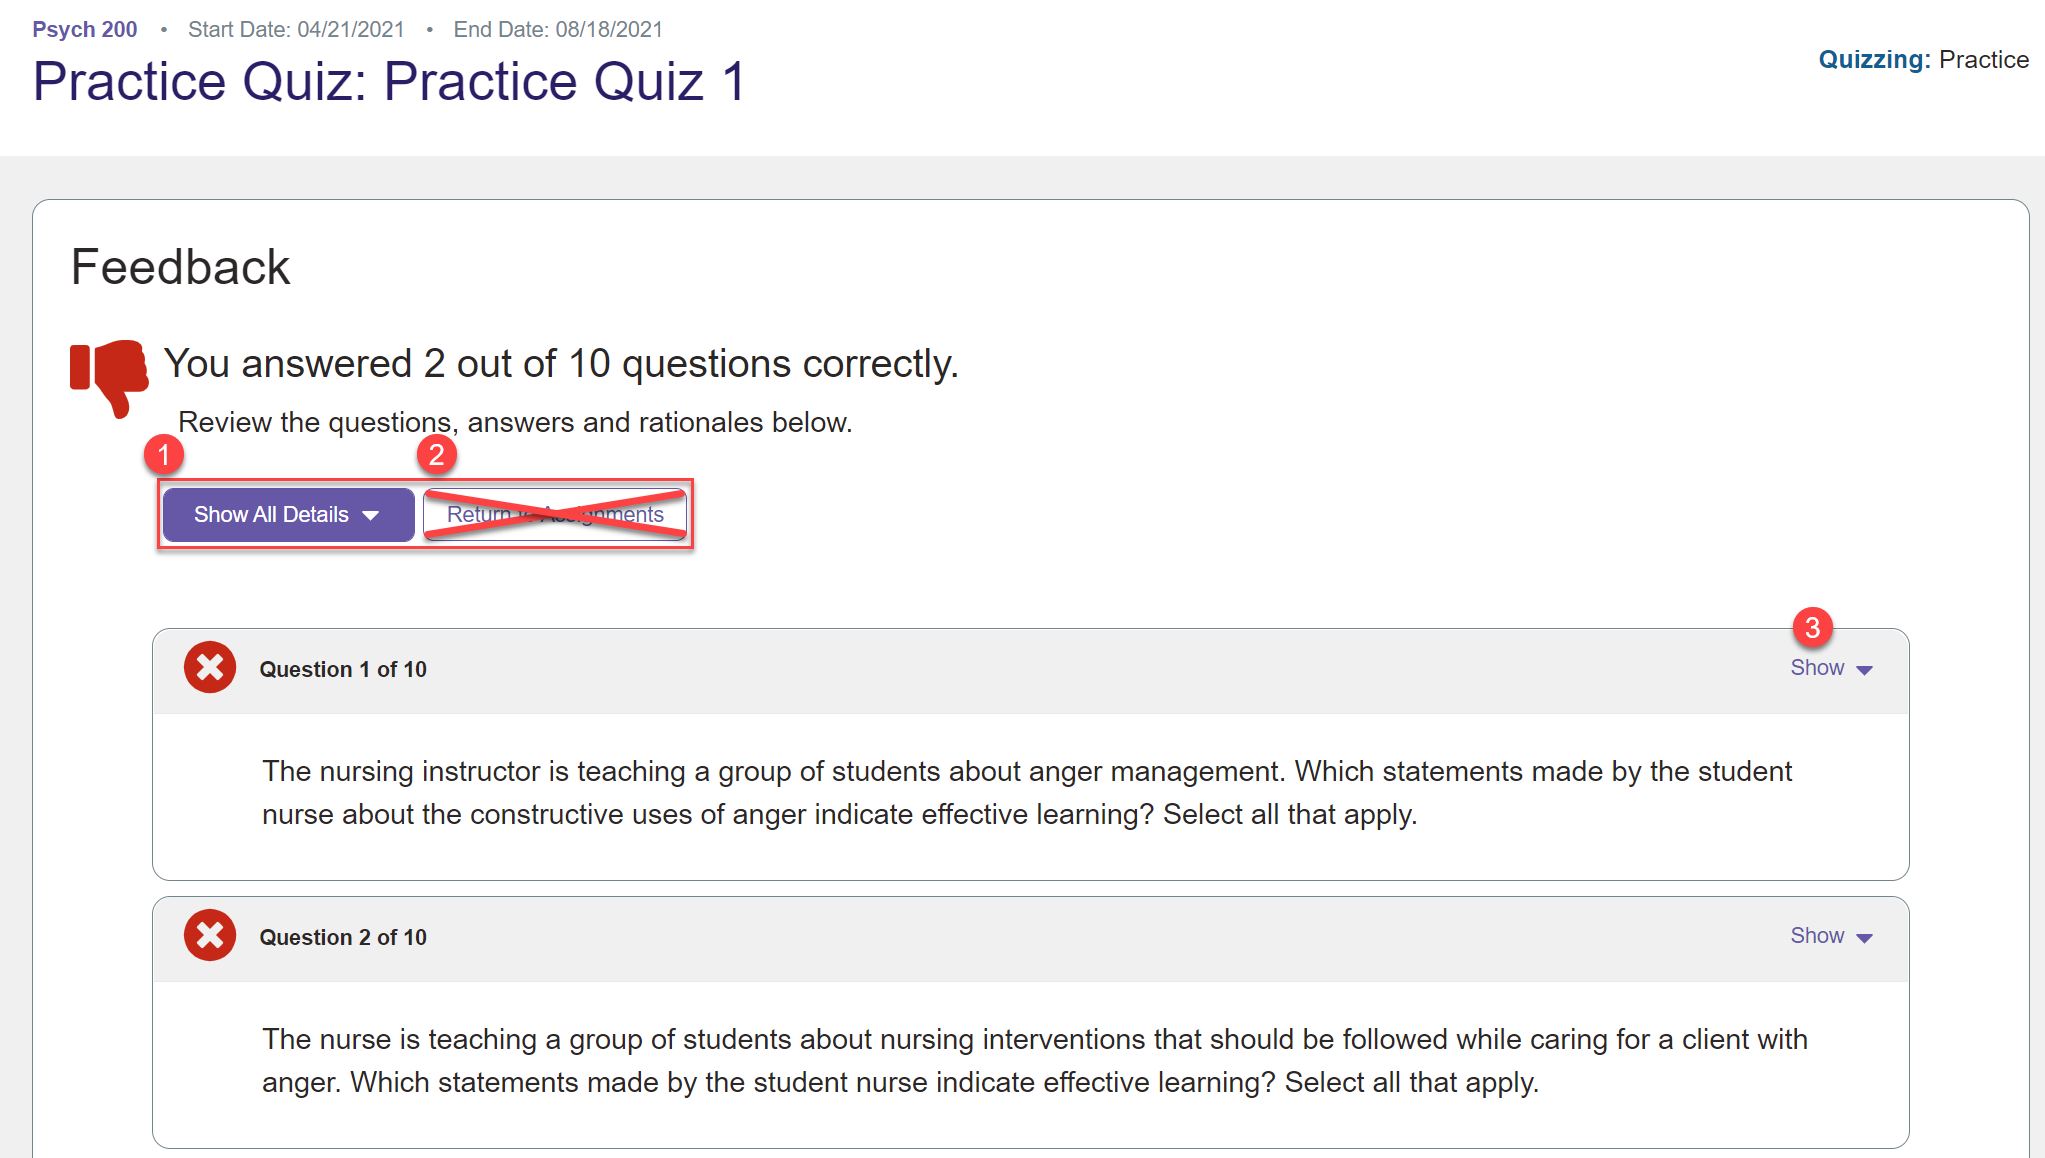Click the red annotation badge numbered 3
Screen dimensions: 2045x1158
point(1812,628)
